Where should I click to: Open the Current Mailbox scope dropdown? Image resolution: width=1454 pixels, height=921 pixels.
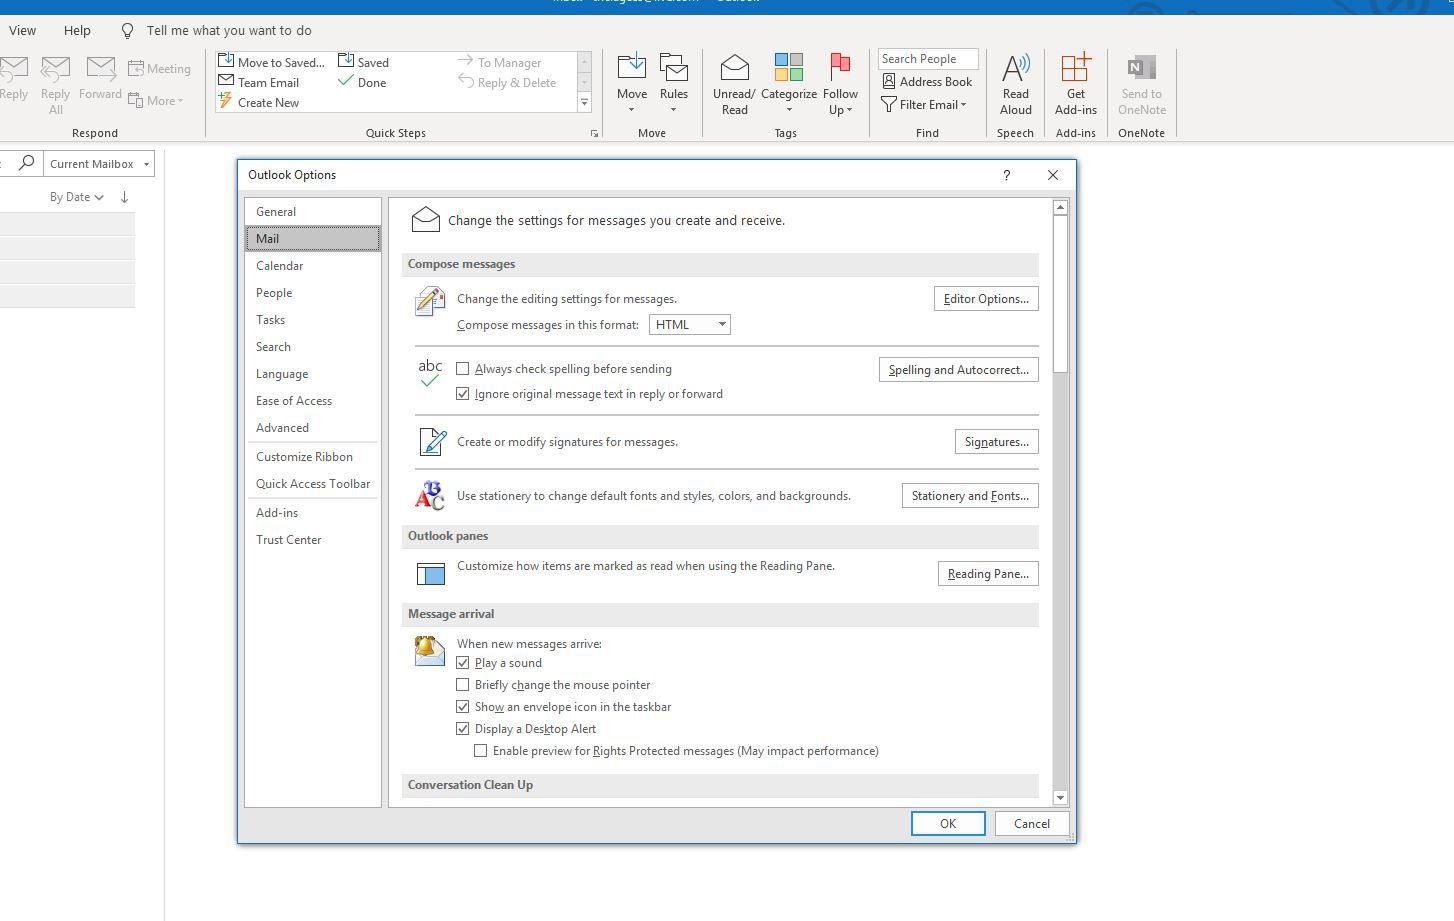tap(99, 163)
